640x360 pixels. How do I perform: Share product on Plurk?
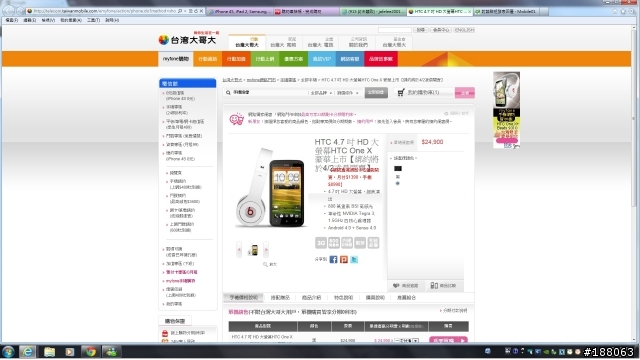point(344,260)
